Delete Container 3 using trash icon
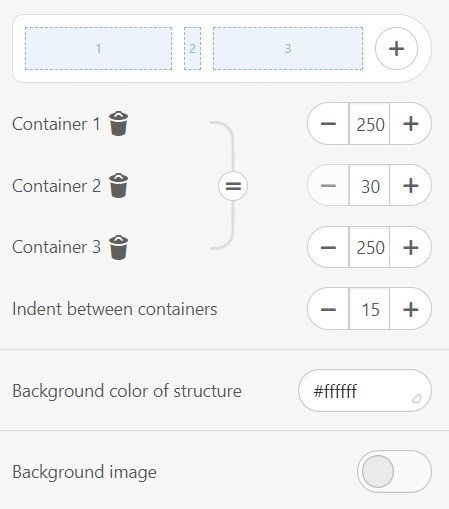The image size is (449, 509). tap(118, 247)
